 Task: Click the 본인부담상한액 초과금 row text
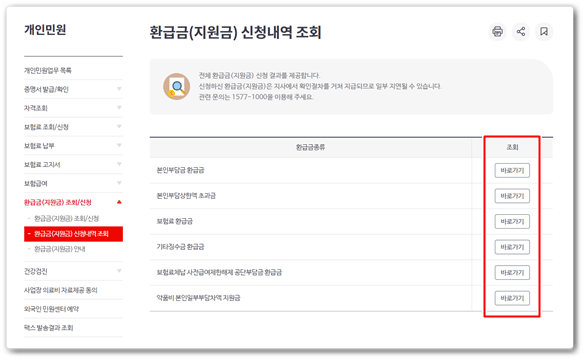point(186,196)
